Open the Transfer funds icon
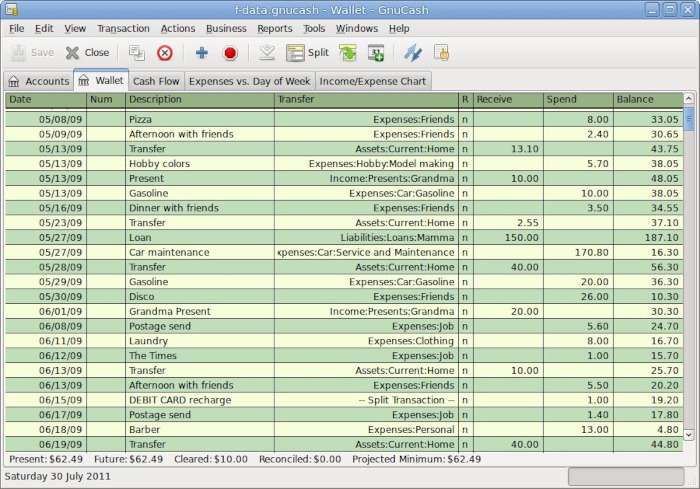The width and height of the screenshot is (700, 489). click(x=413, y=53)
